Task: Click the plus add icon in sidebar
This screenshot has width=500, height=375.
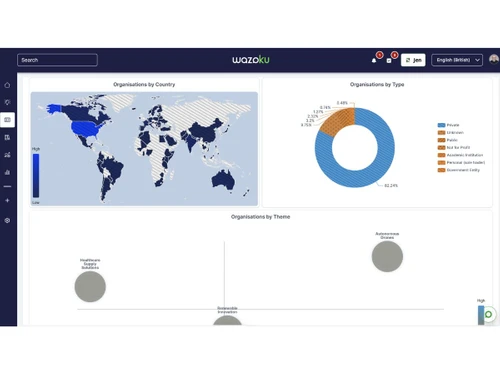Action: click(x=7, y=200)
